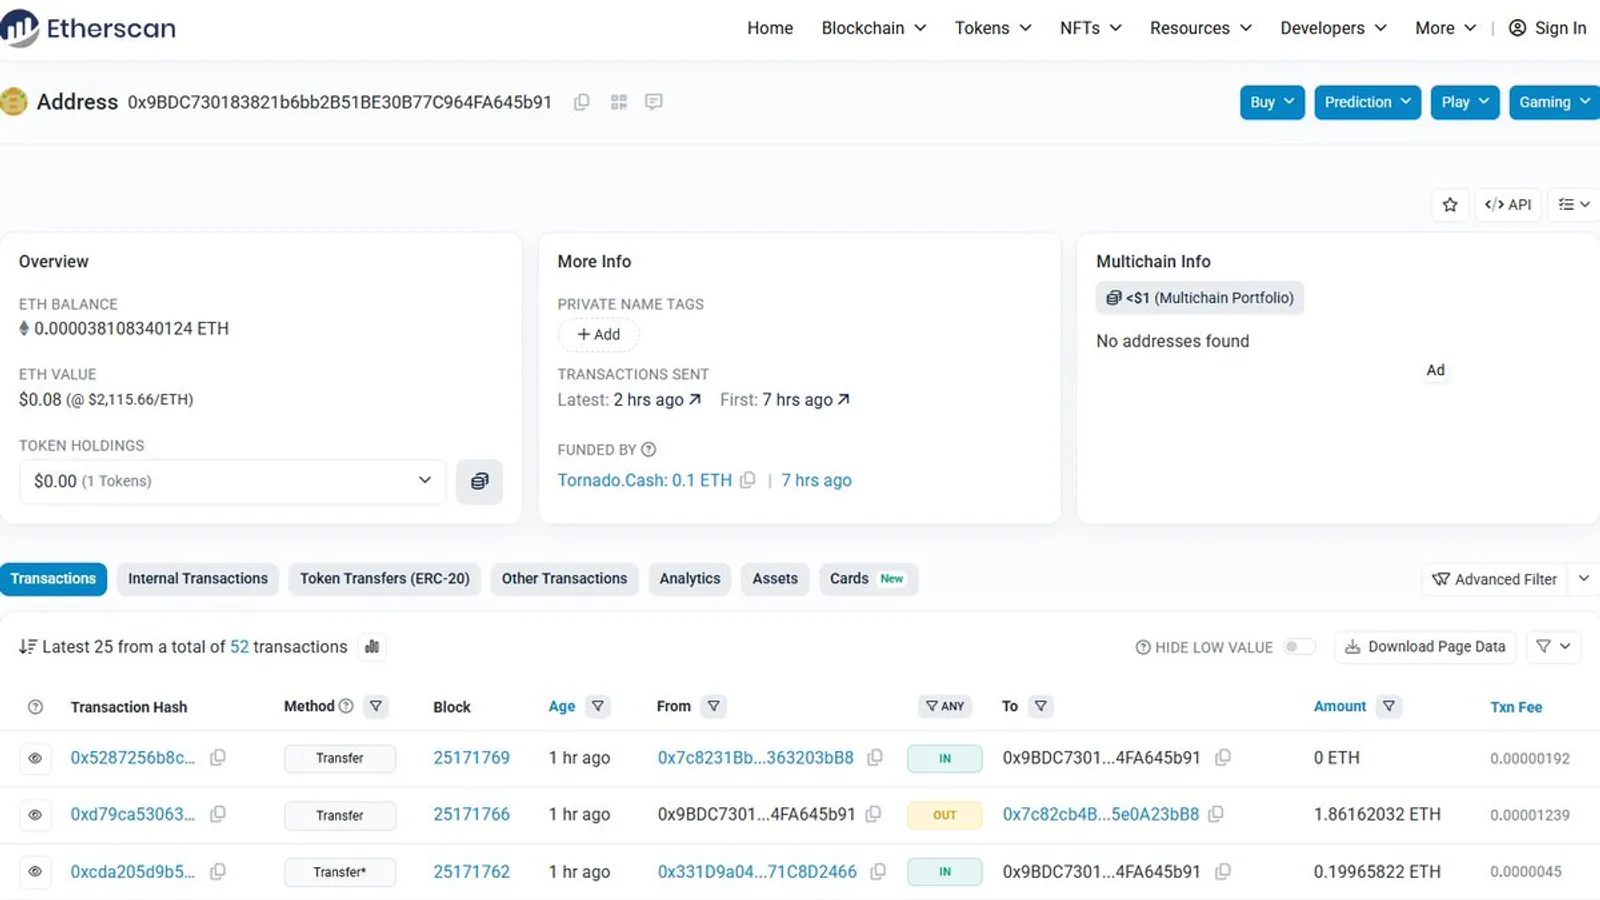
Task: Switch Age column format
Action: (562, 706)
